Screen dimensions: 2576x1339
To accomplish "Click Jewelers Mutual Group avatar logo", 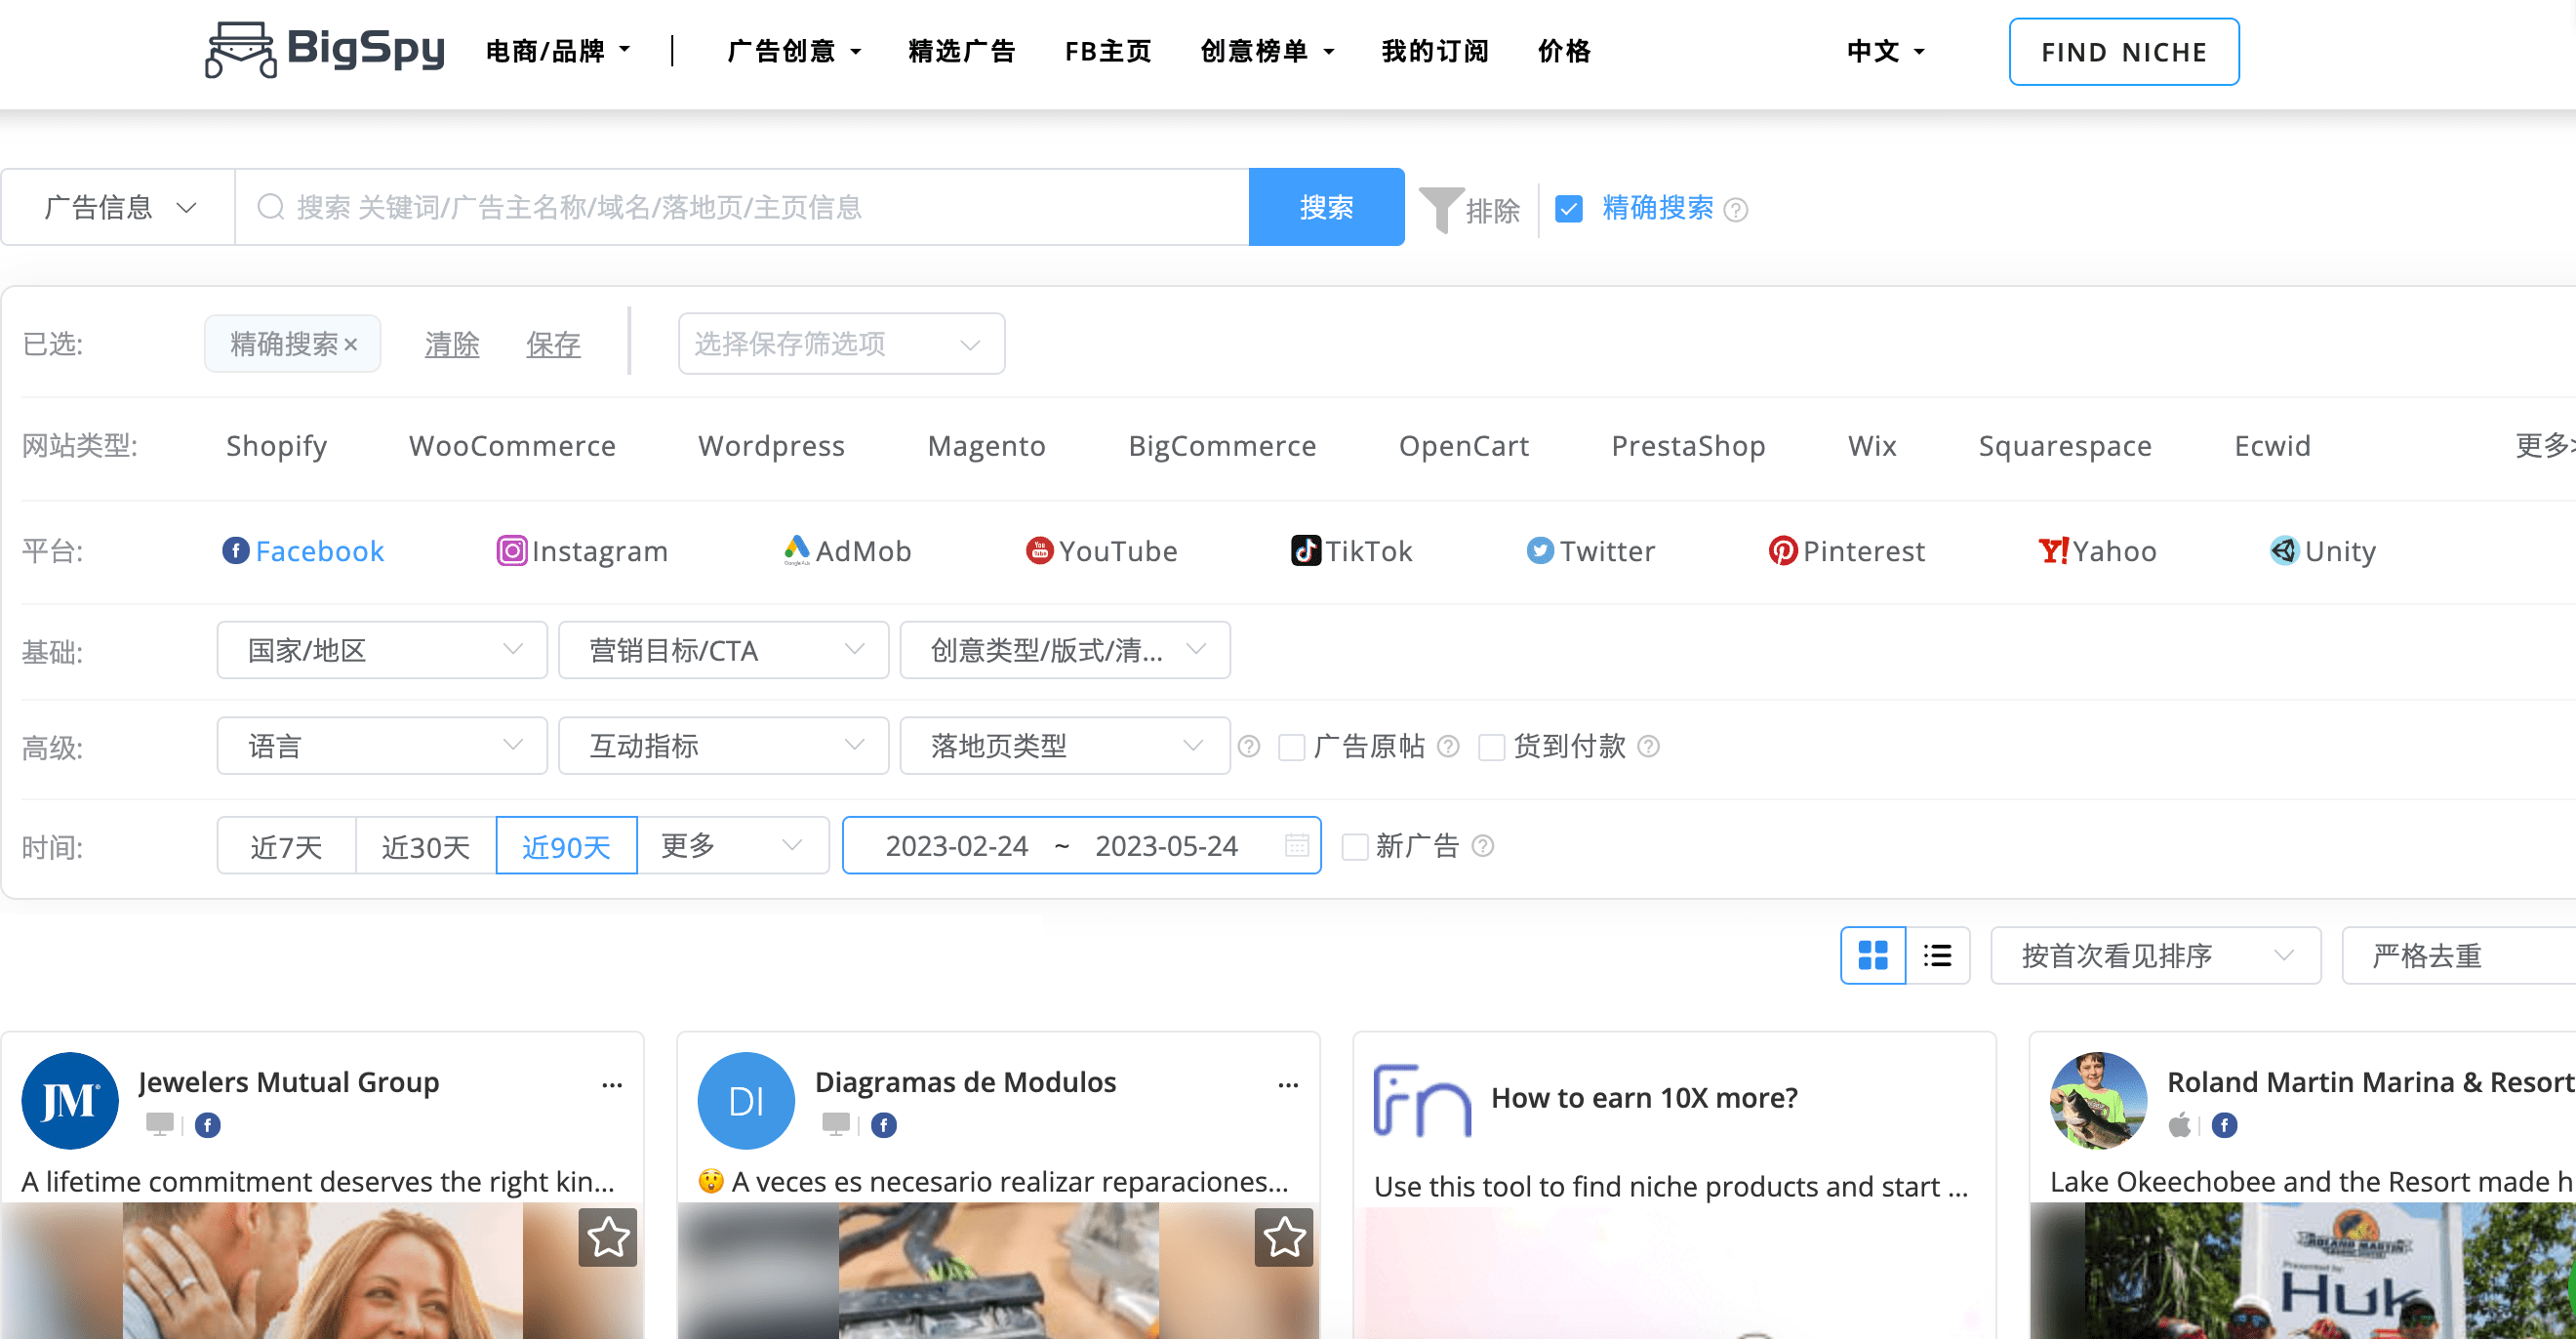I will 70,1100.
